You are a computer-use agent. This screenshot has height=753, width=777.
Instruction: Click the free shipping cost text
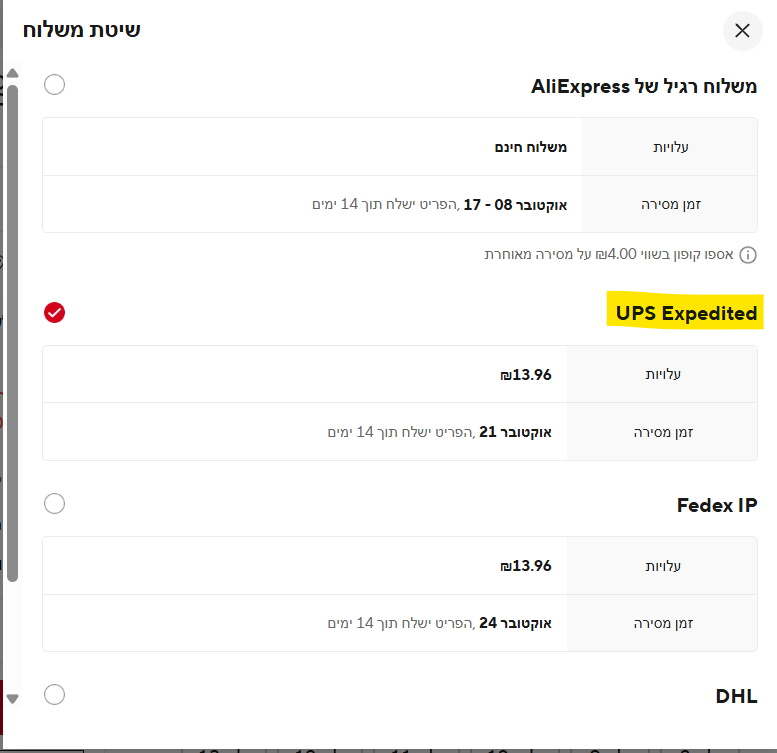[x=531, y=147]
